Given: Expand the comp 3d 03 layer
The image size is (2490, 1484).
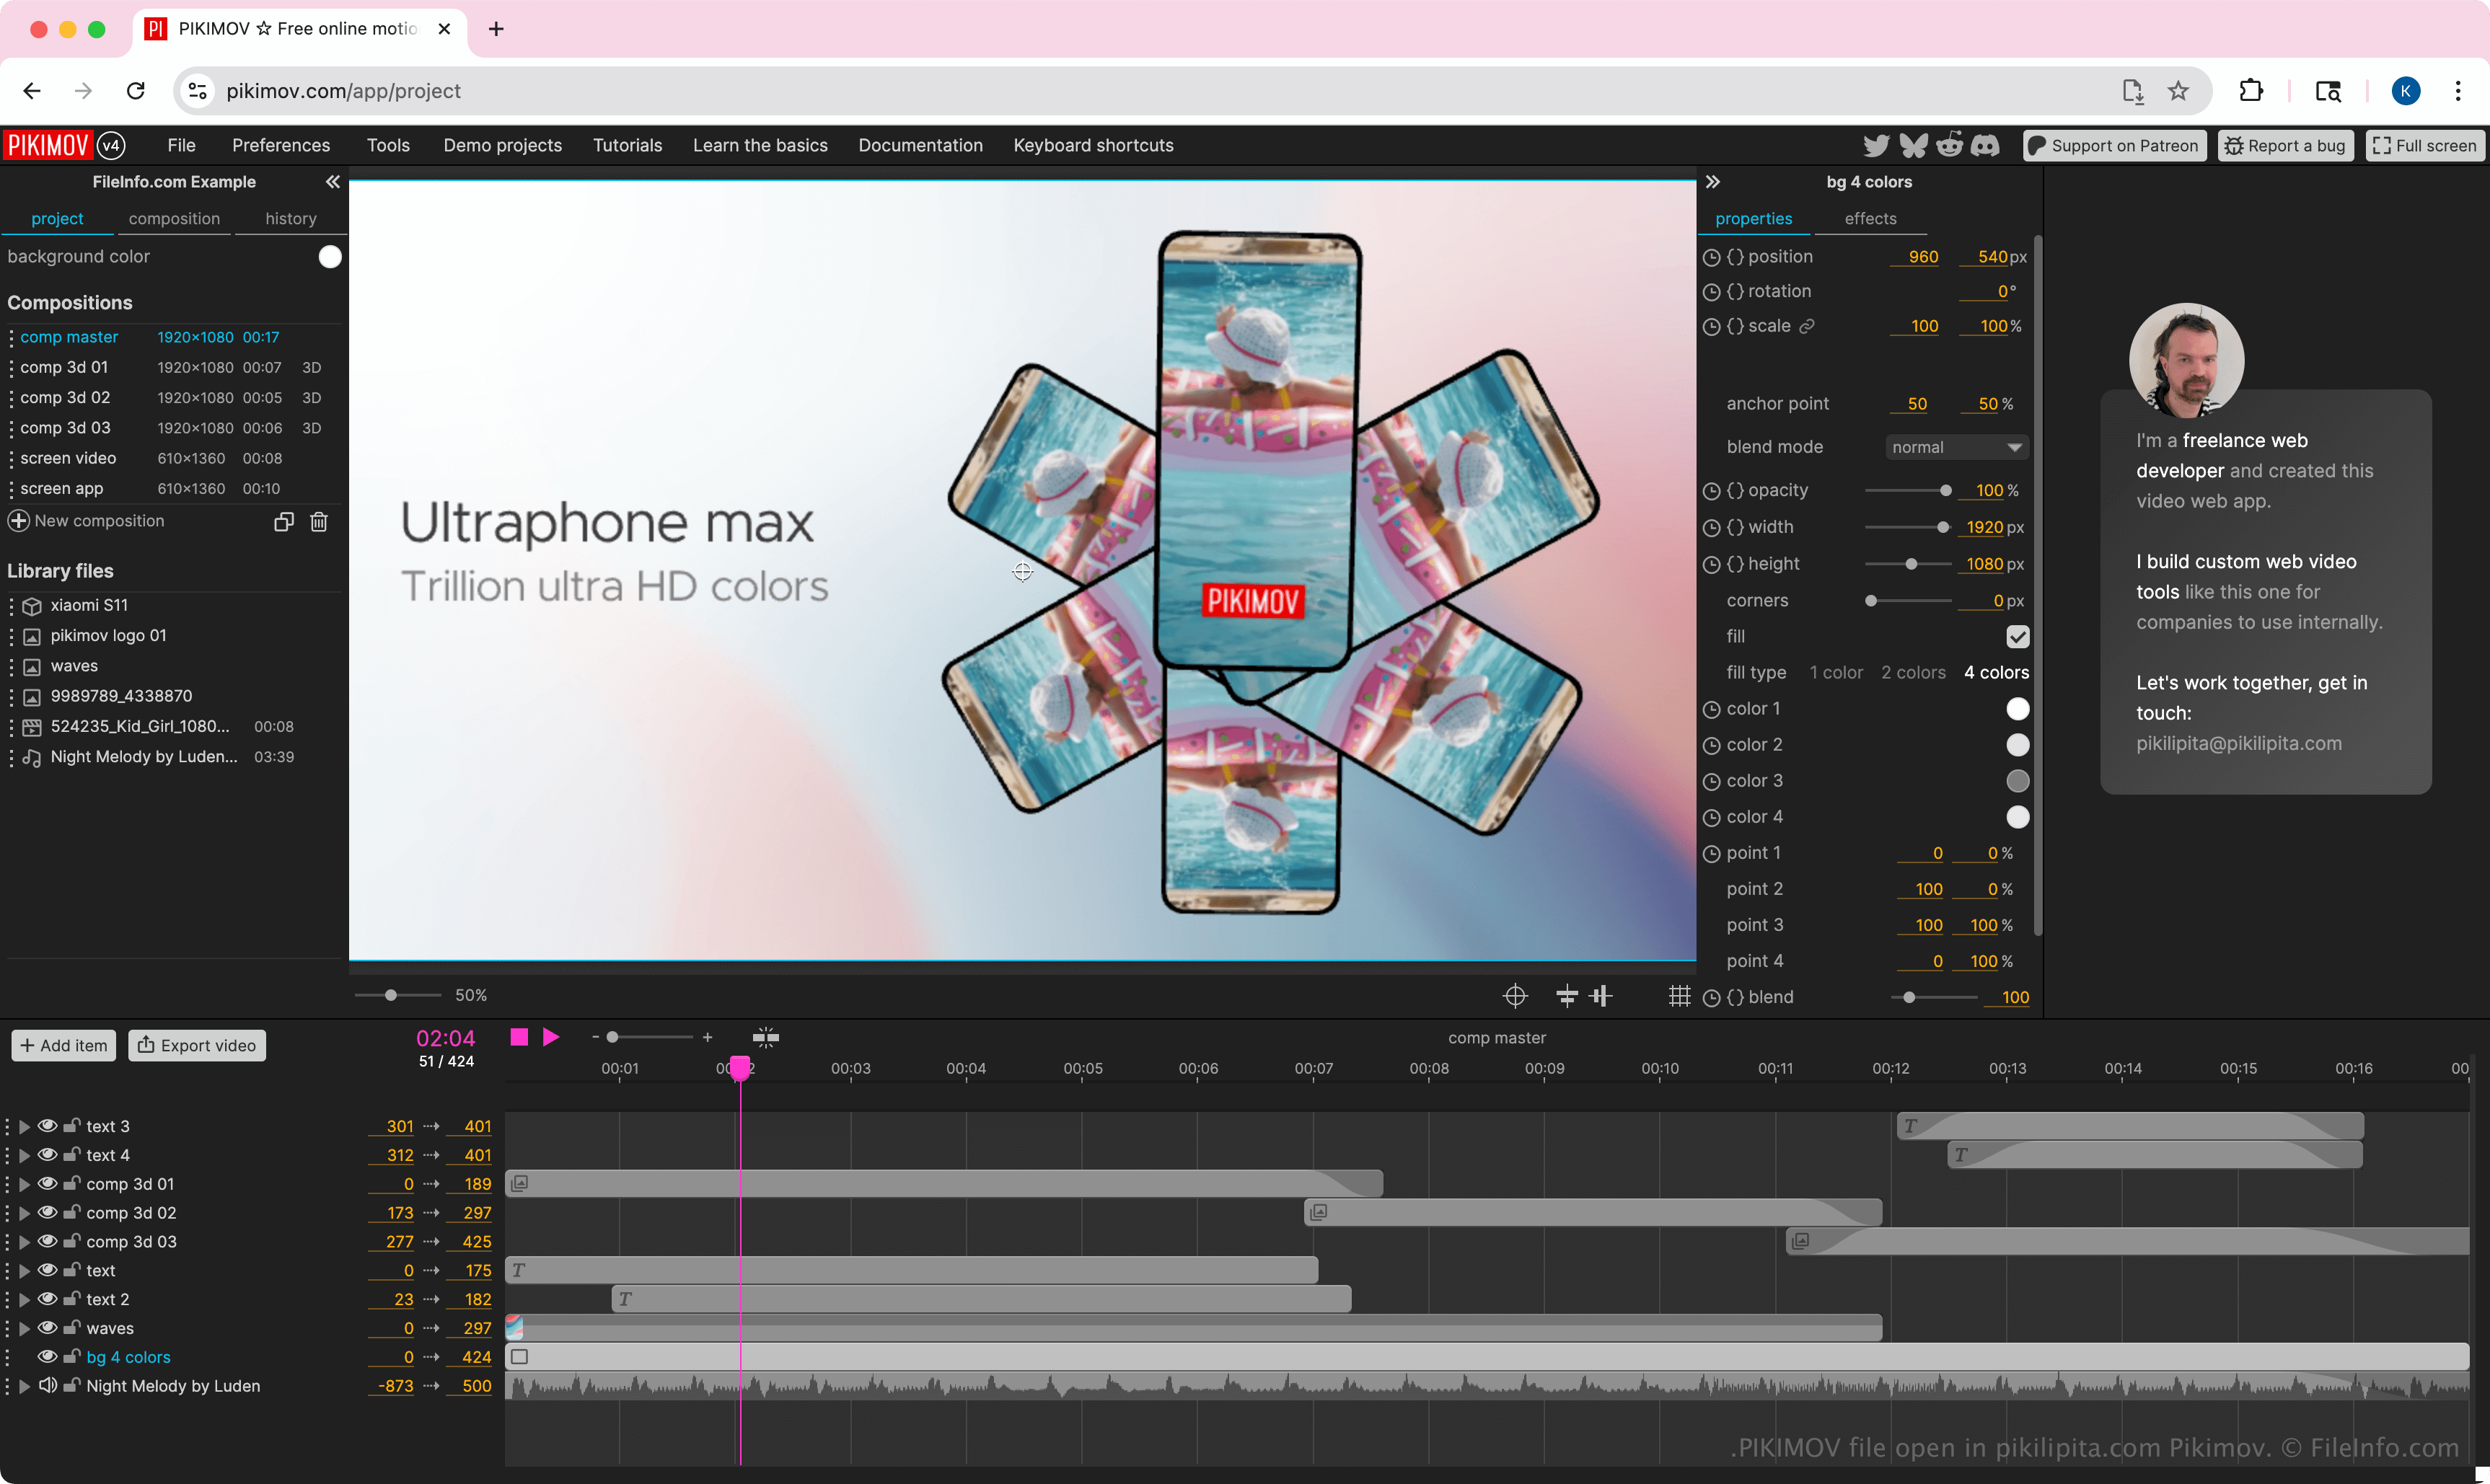Looking at the screenshot, I should (24, 1242).
